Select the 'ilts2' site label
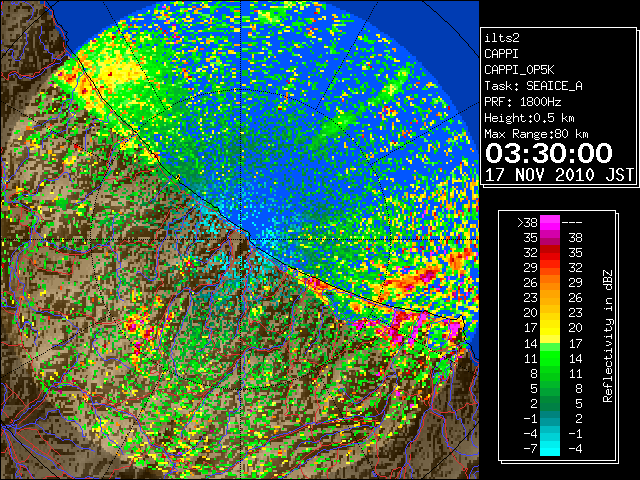The image size is (640, 480). click(x=502, y=38)
